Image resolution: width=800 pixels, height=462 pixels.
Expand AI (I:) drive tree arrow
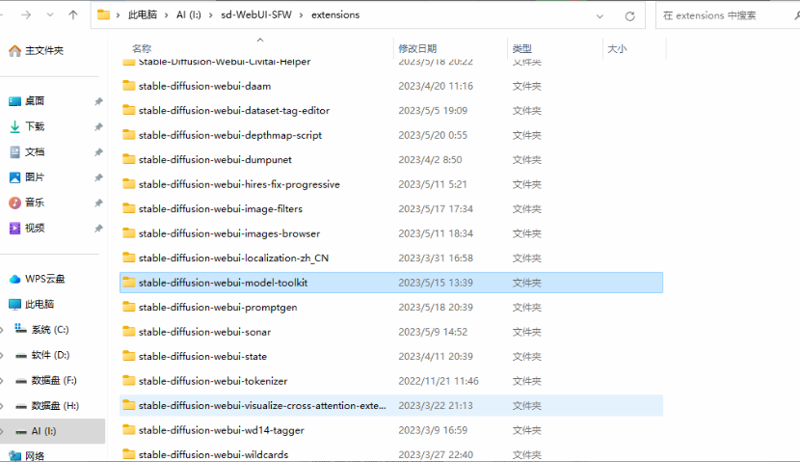pyautogui.click(x=2, y=431)
